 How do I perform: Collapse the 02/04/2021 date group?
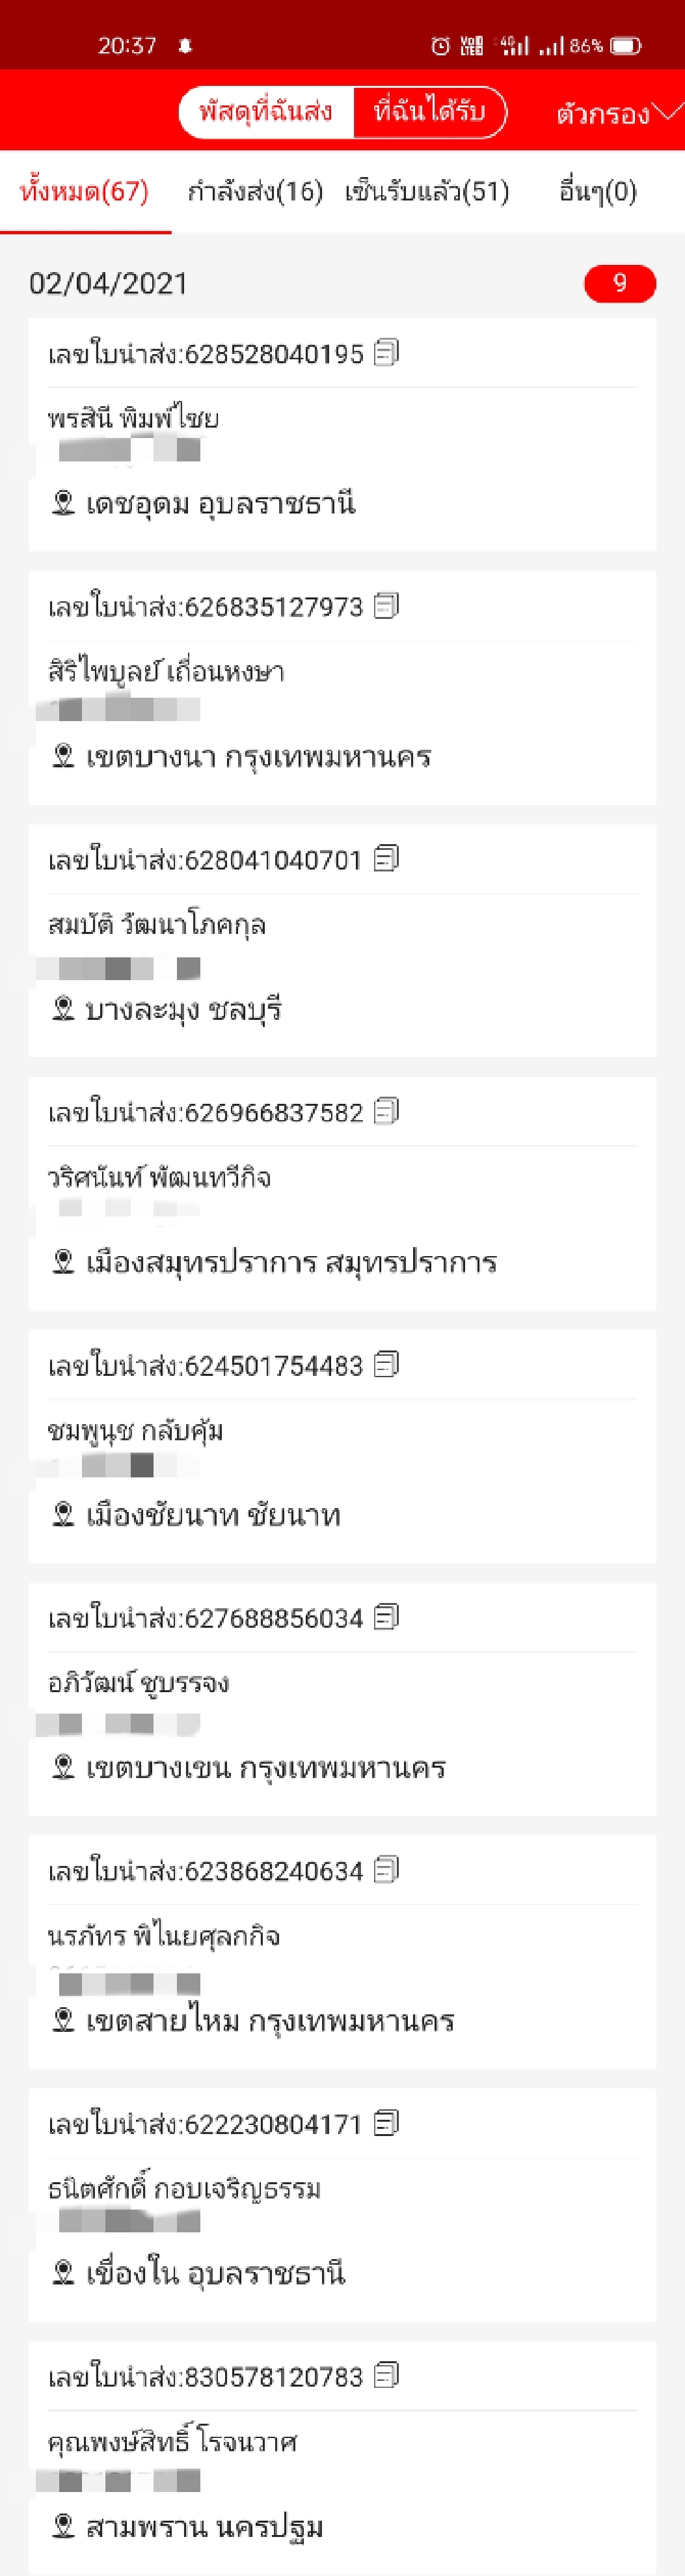pyautogui.click(x=106, y=283)
